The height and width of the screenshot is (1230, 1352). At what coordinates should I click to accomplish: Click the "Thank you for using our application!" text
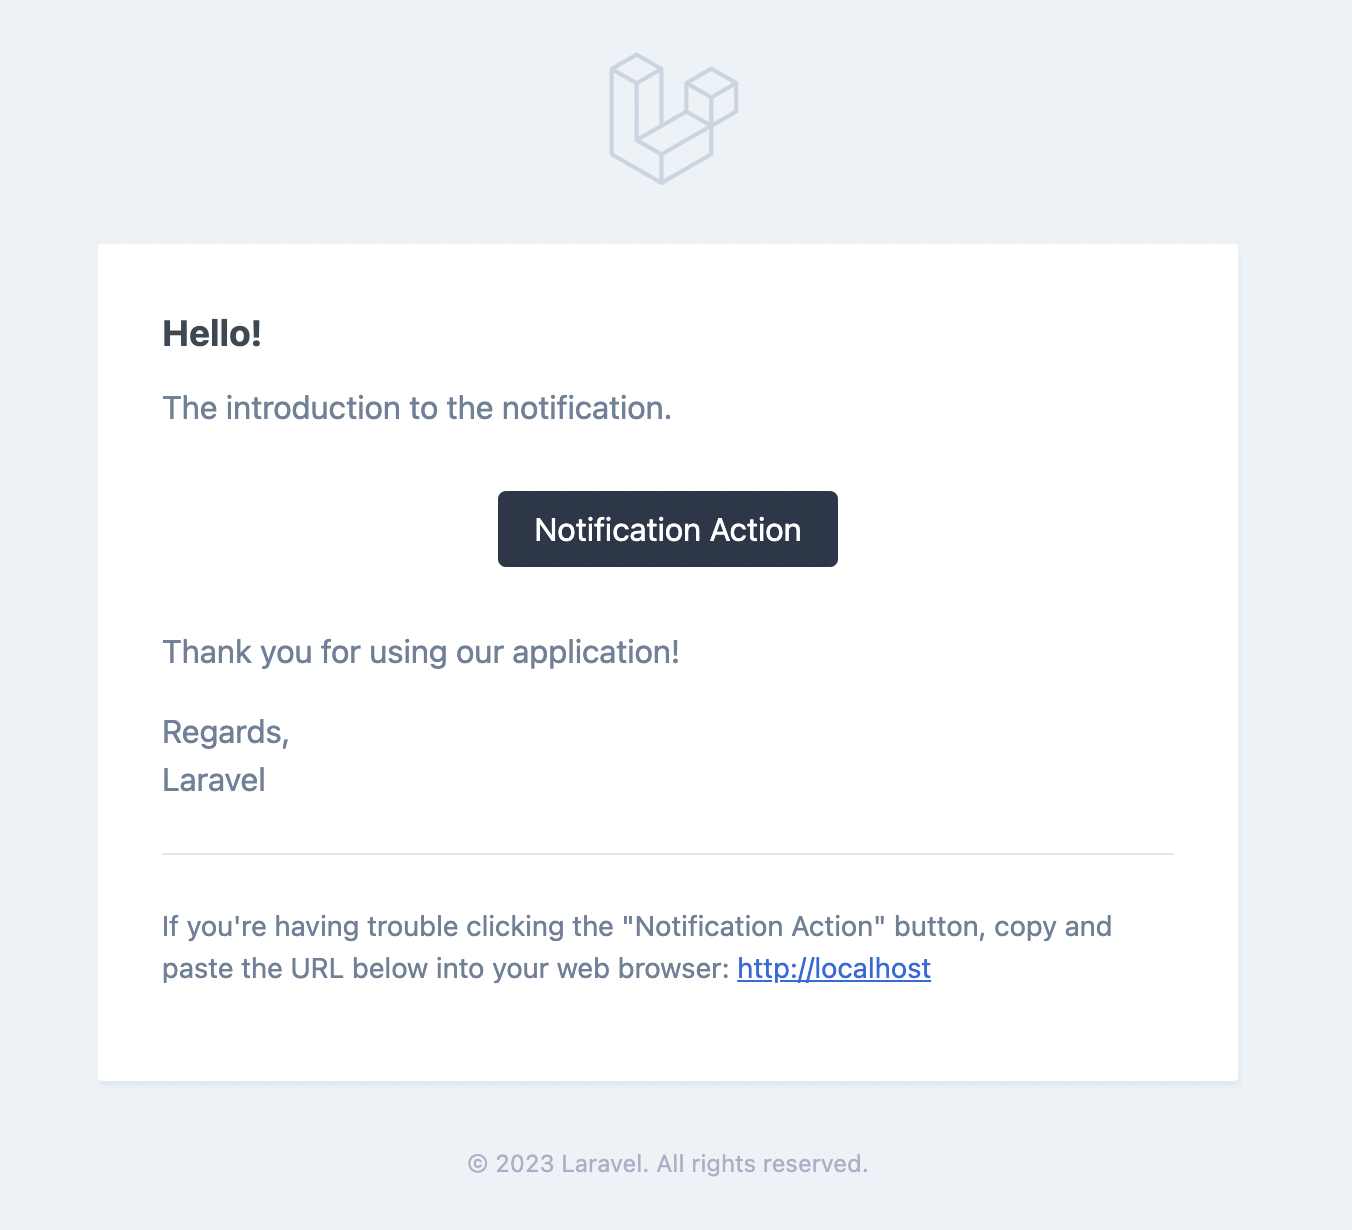point(420,652)
